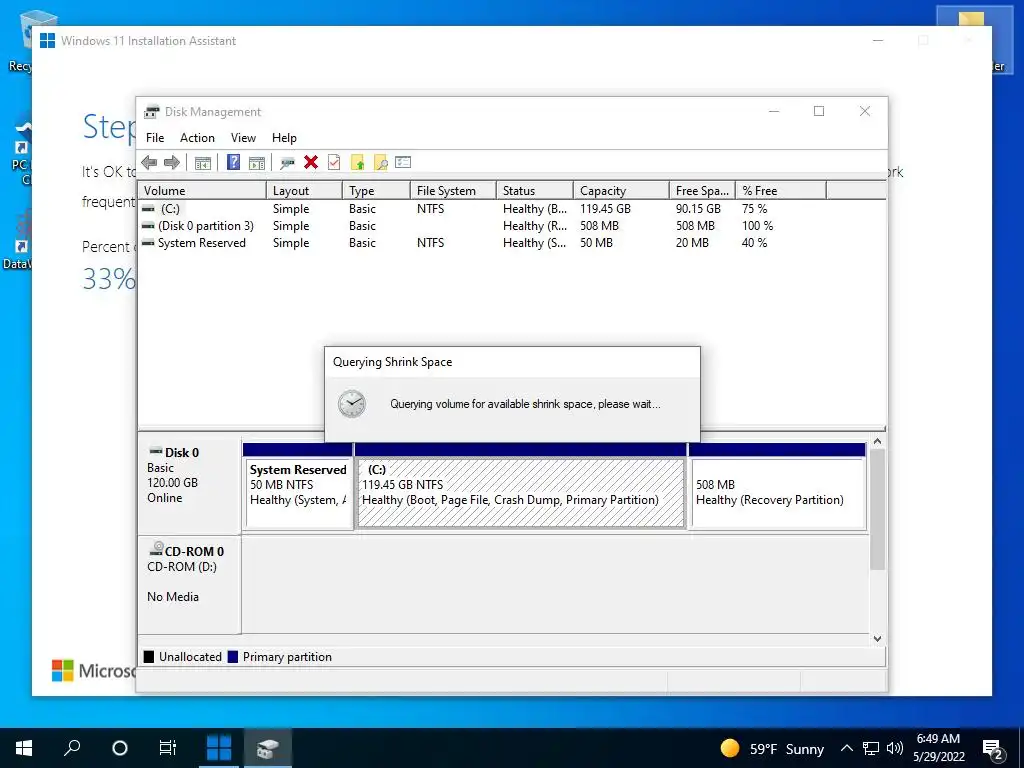The image size is (1024, 768).
Task: Open Task View in taskbar
Action: click(167, 748)
